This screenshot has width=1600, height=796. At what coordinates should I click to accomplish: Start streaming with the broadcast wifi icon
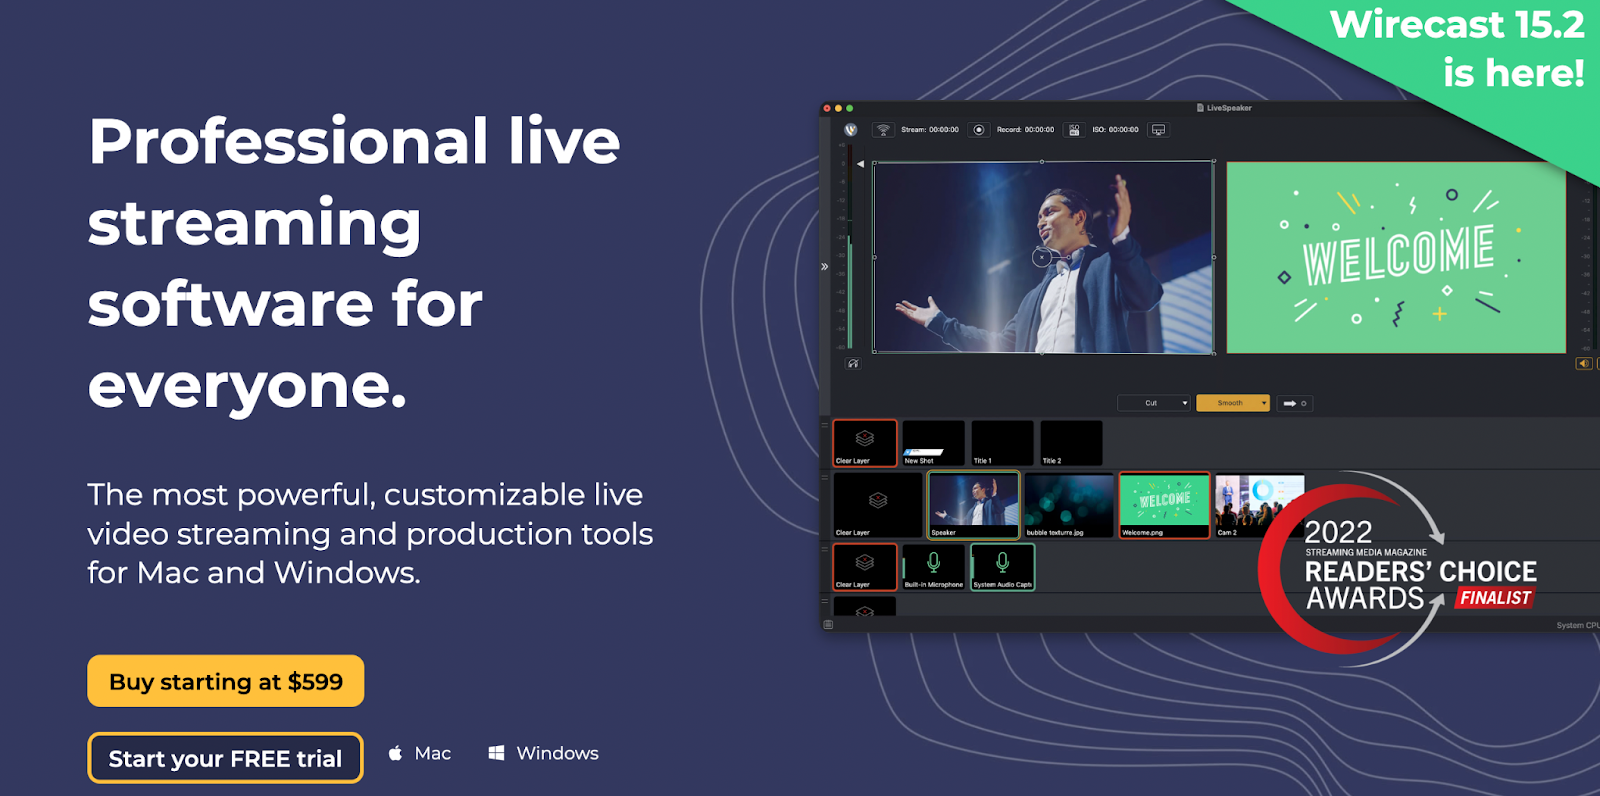click(x=883, y=130)
